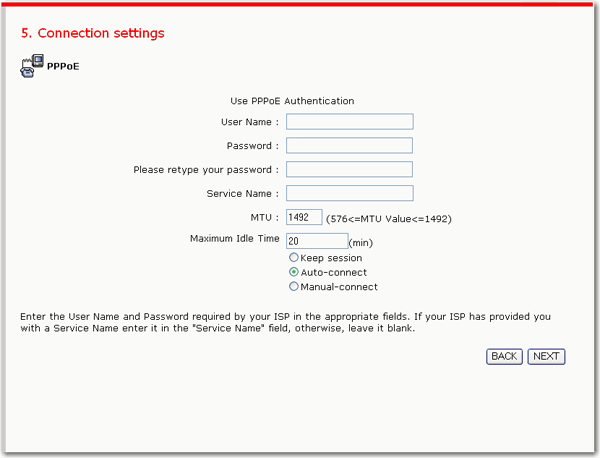The image size is (600, 458).
Task: Click the PPPoE modem and phone icon
Action: point(32,66)
